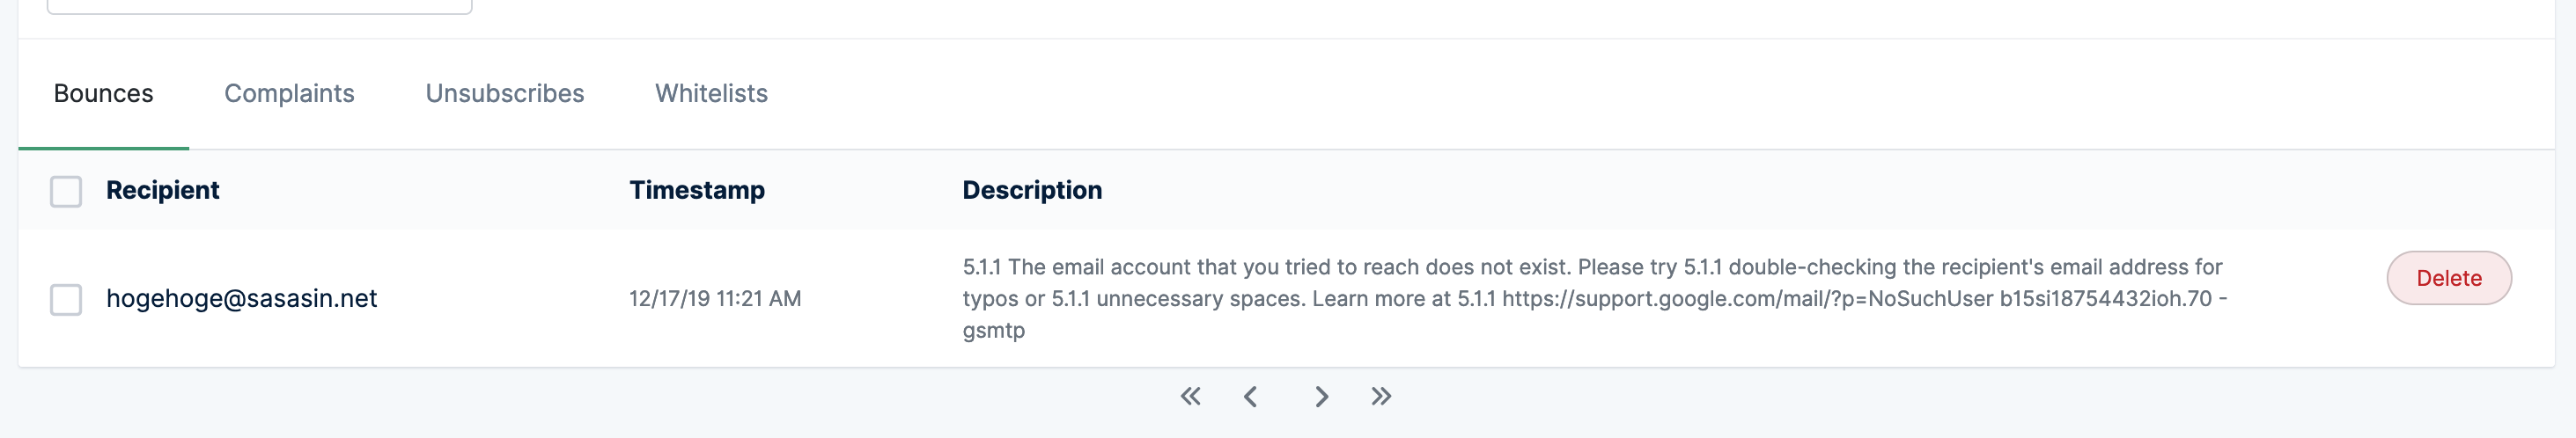Go to the previous page of results
Screen dimensions: 2576x438
pos(1250,397)
